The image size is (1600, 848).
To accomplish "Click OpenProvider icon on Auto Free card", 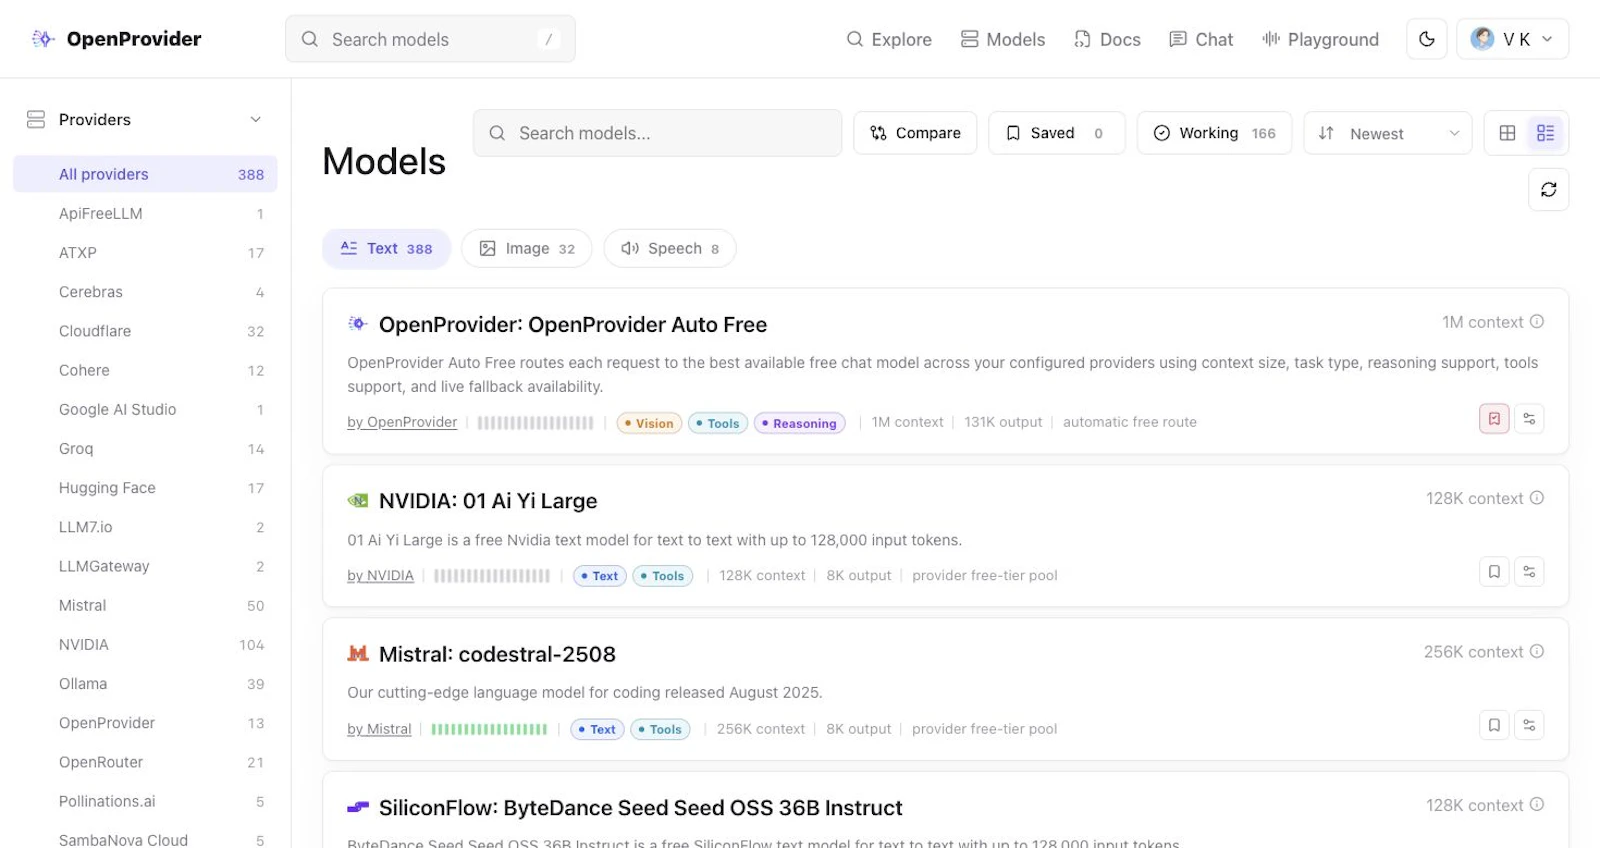I will tap(358, 324).
